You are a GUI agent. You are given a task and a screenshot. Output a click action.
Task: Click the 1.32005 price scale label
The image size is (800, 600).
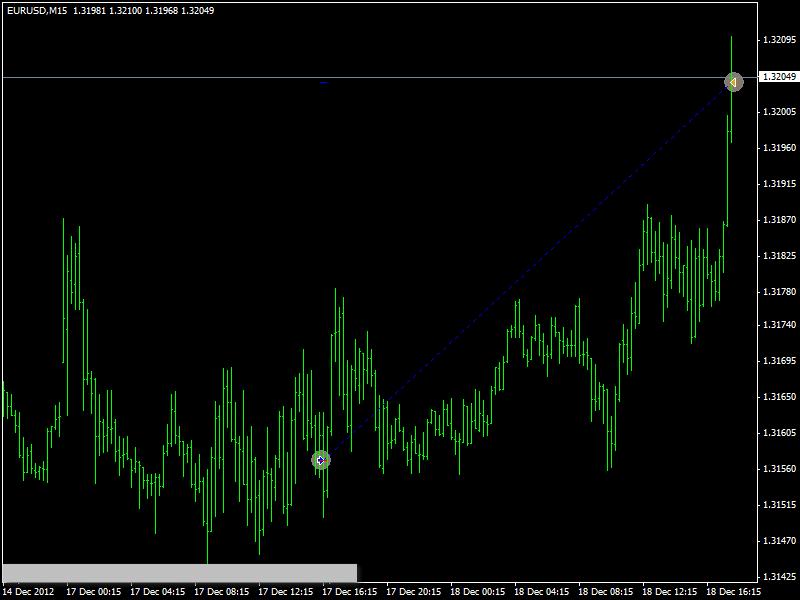tap(779, 112)
